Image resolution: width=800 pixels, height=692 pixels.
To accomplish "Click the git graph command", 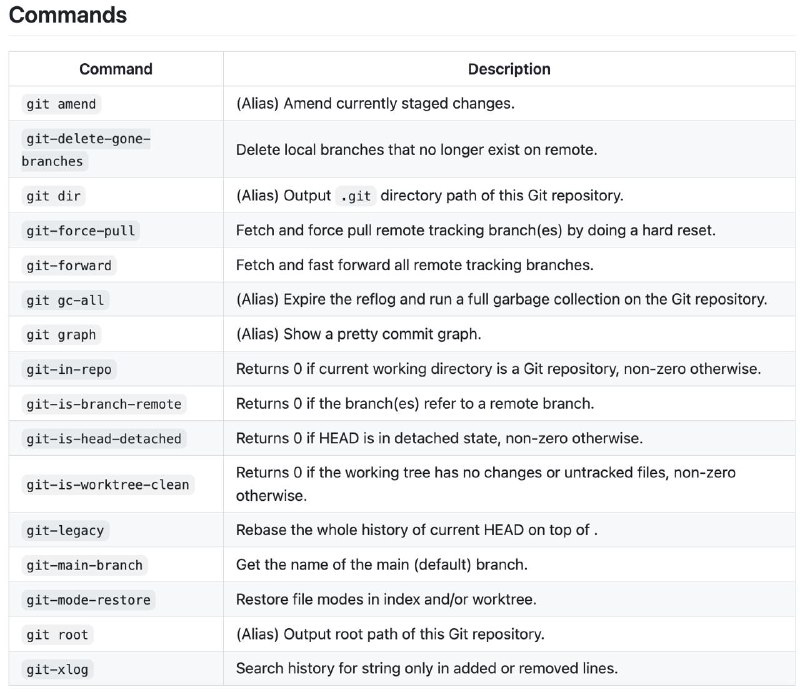I will coord(61,335).
